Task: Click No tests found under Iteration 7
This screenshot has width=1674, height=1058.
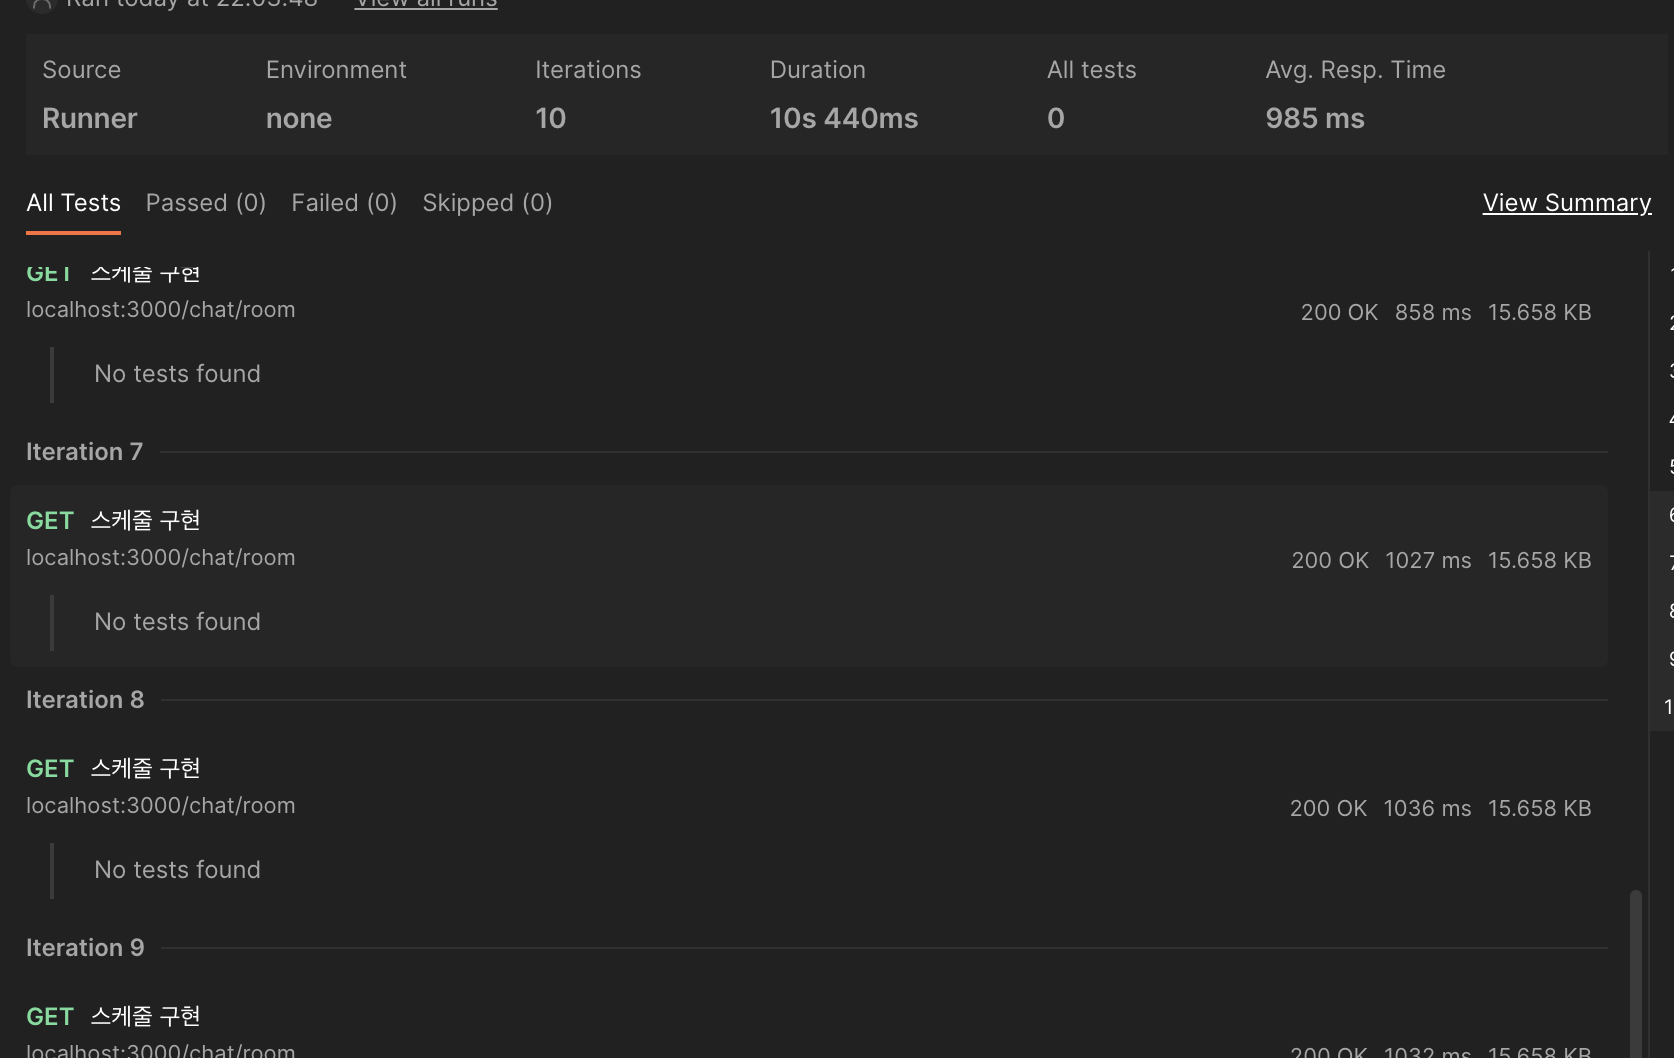Action: (x=177, y=622)
